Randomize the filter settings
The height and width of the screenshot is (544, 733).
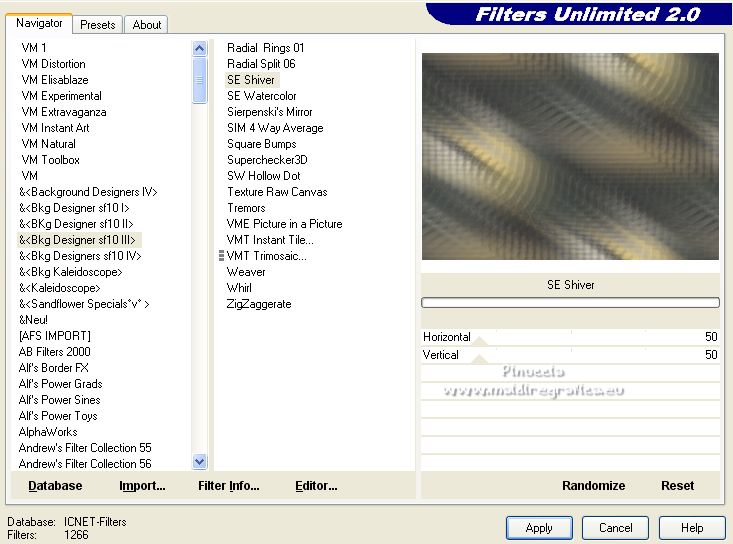click(593, 486)
